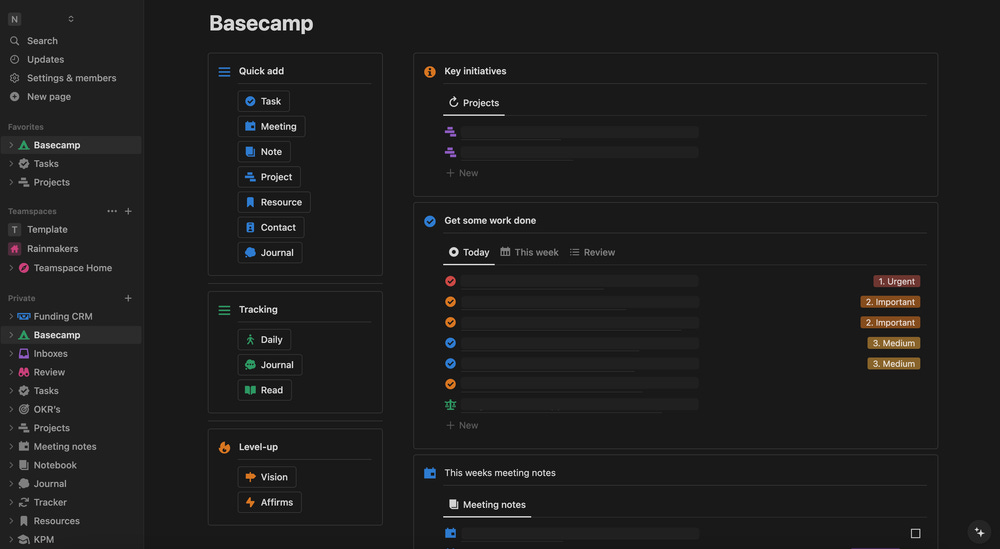Switch to the Review tab
Viewport: 1000px width, 549px height.
coord(592,253)
